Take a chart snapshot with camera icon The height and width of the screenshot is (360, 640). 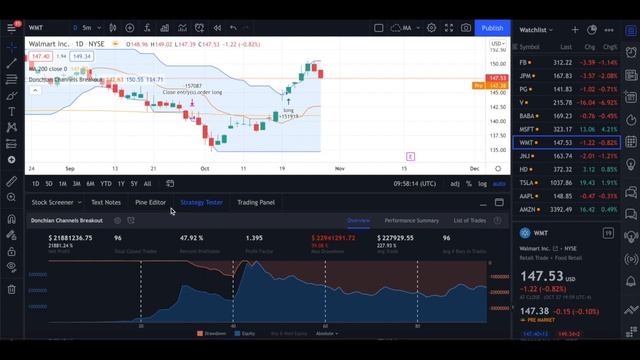point(466,28)
